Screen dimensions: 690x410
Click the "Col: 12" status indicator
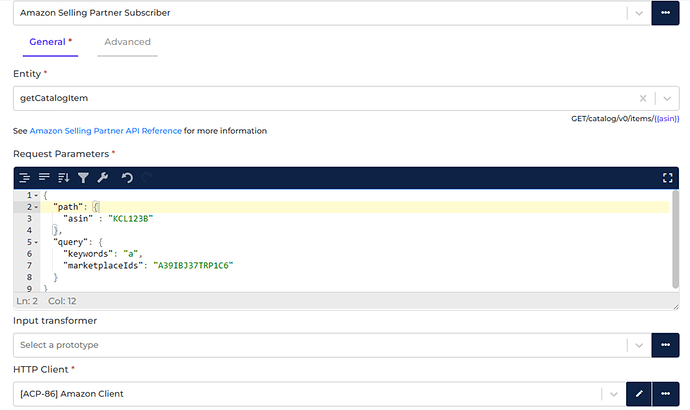click(62, 301)
